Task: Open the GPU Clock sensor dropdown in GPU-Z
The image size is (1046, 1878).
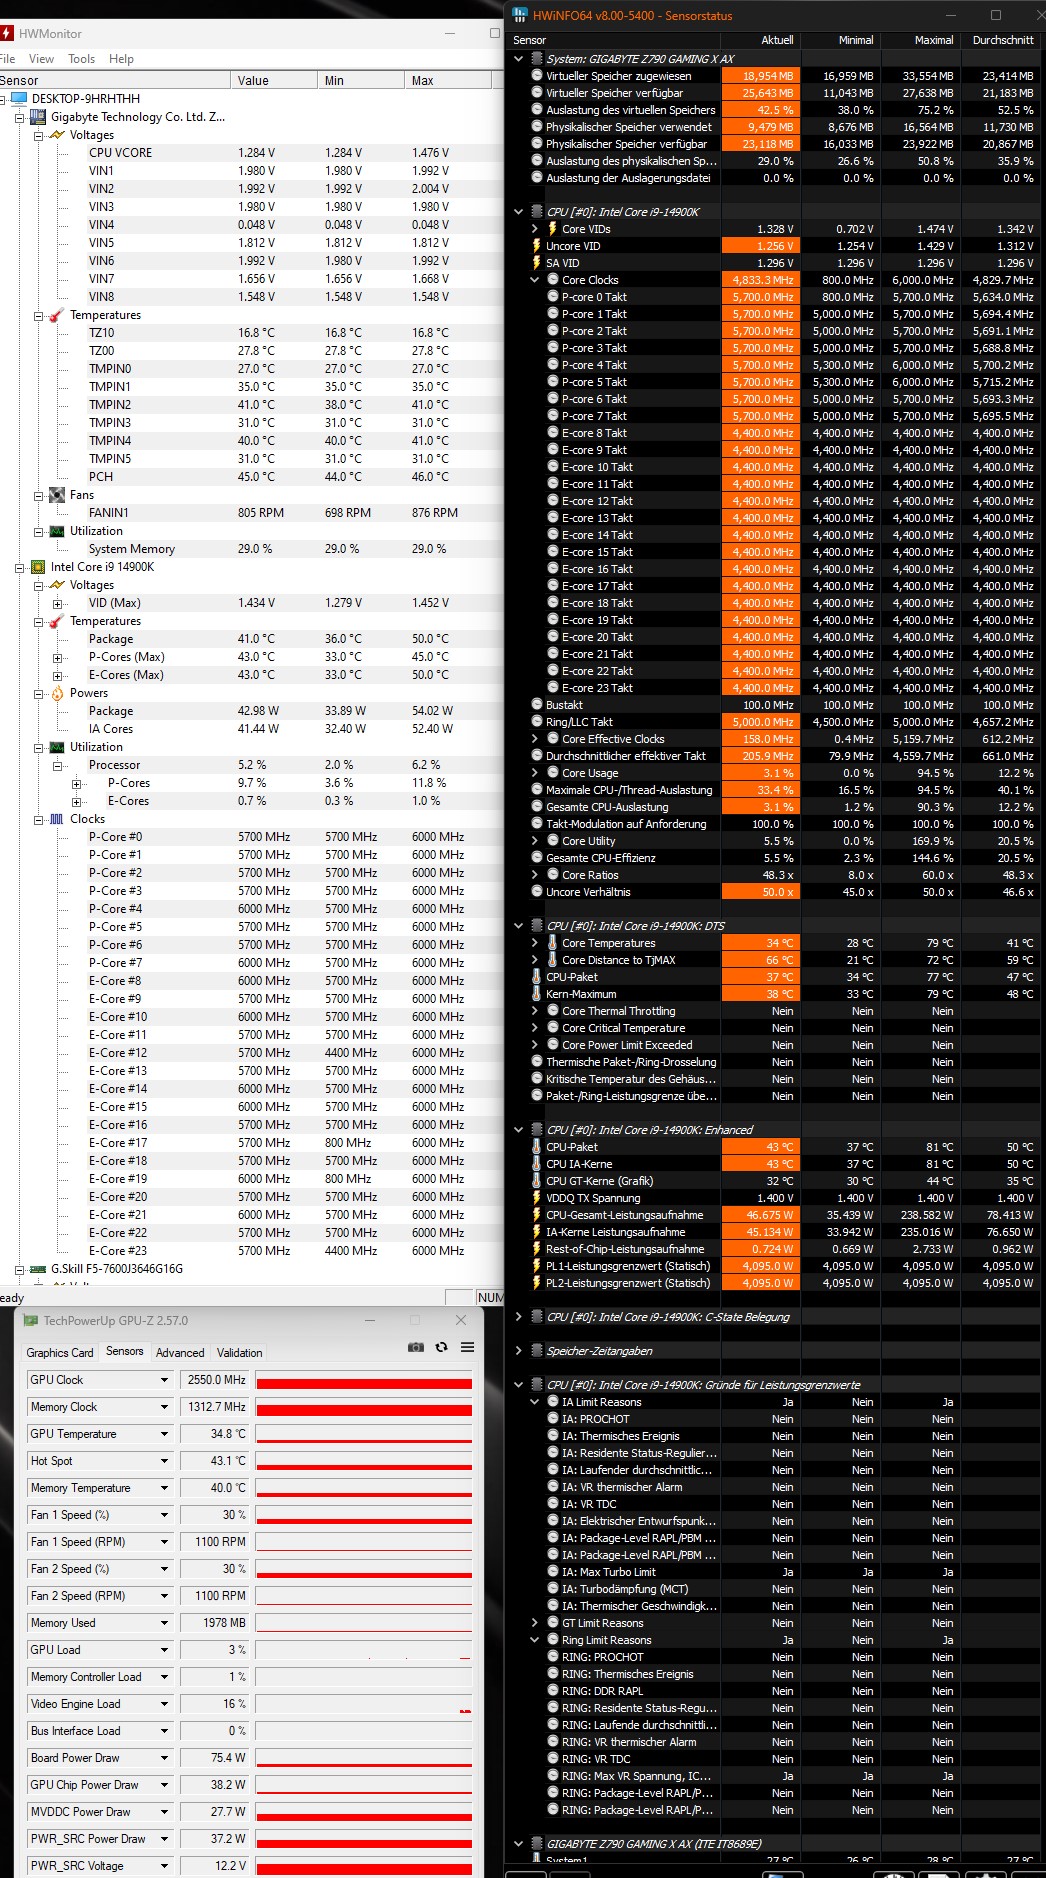Action: tap(164, 1380)
